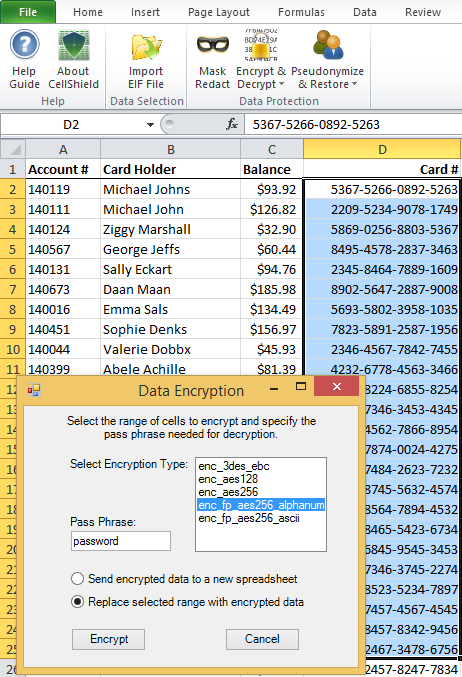Select the Mask Redact mask icon
The image size is (462, 677).
212,45
